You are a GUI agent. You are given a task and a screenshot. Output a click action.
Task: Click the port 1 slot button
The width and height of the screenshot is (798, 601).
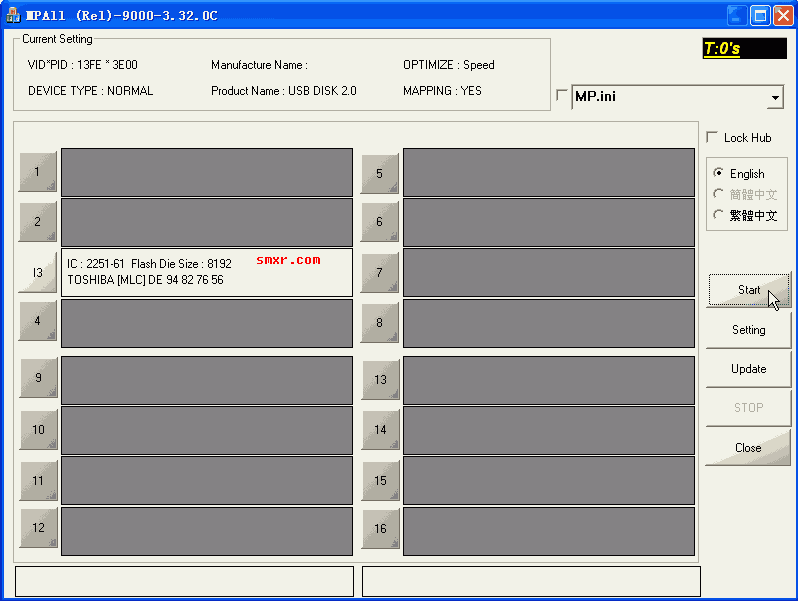38,172
